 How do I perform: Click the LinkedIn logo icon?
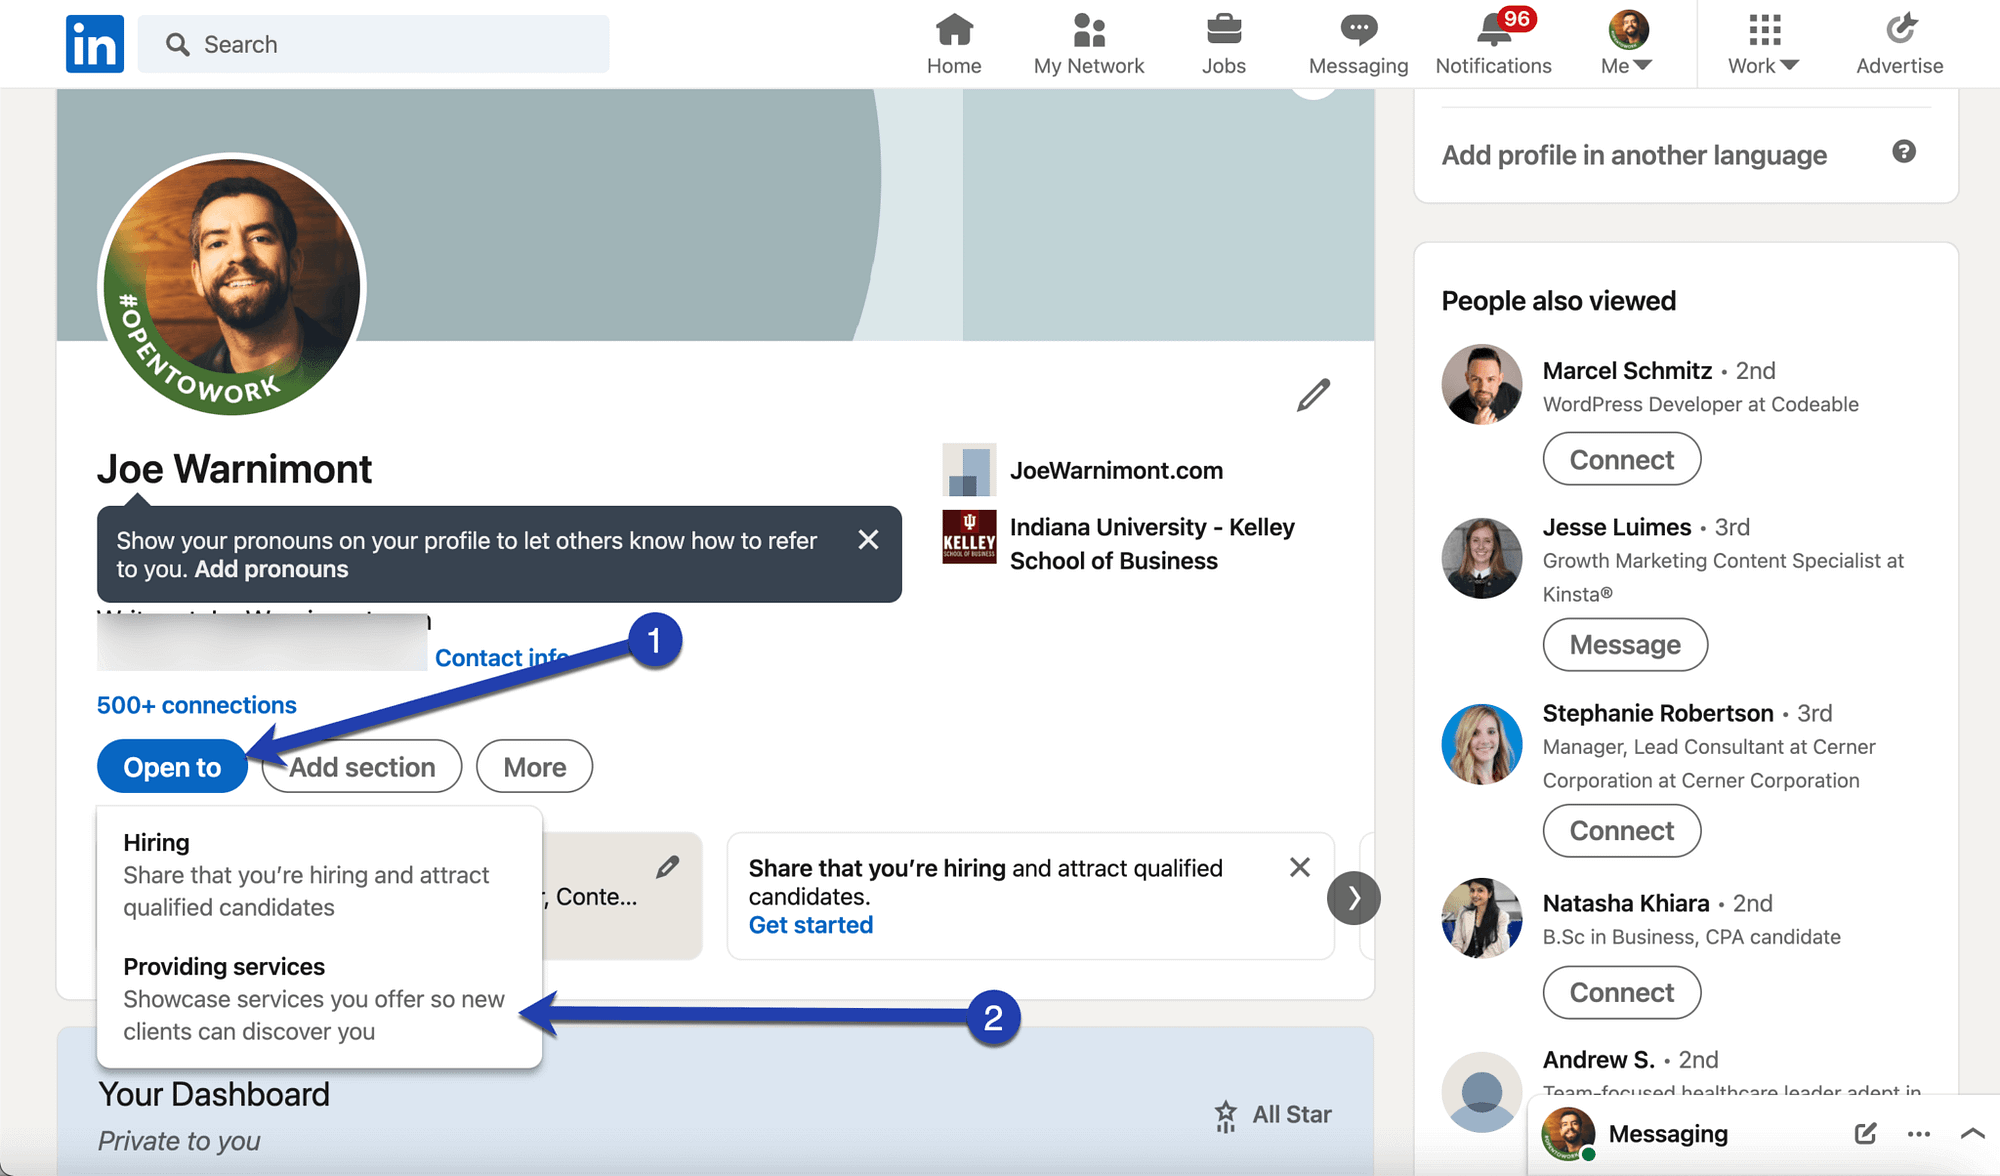(95, 44)
